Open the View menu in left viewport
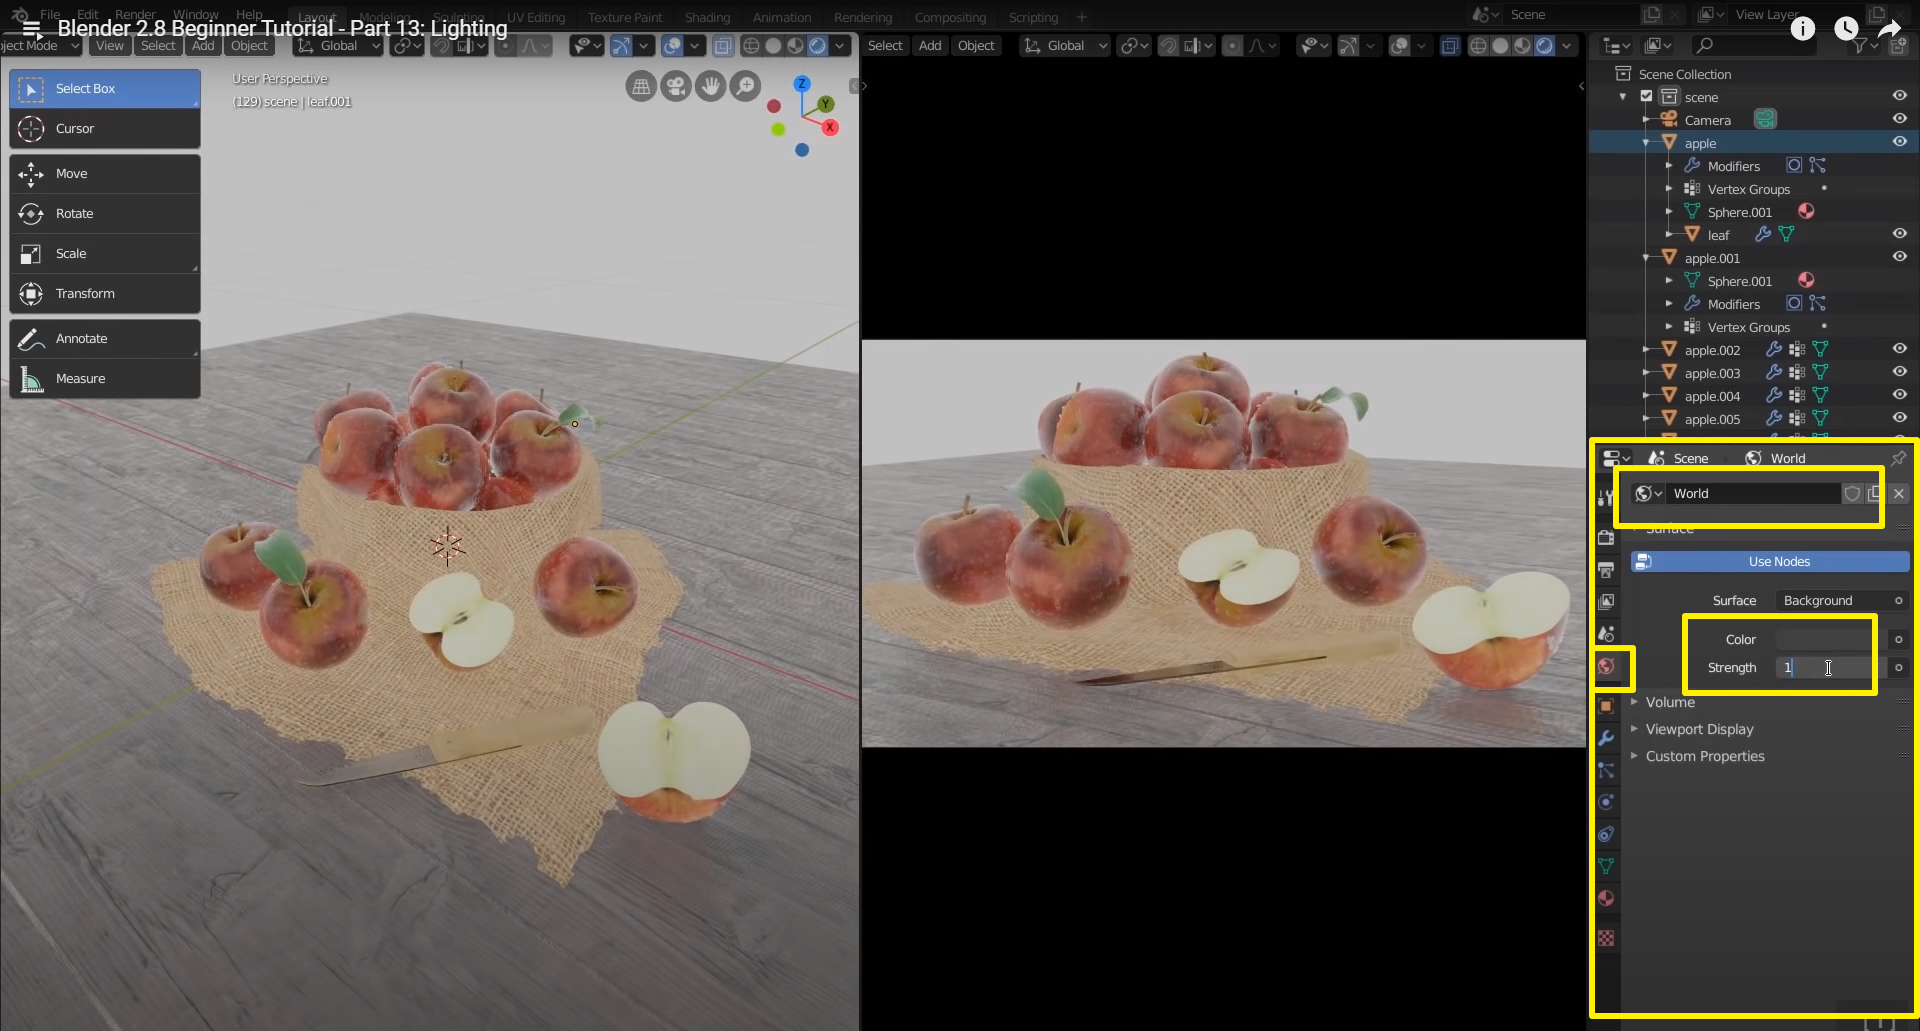The height and width of the screenshot is (1031, 1920). coord(110,46)
